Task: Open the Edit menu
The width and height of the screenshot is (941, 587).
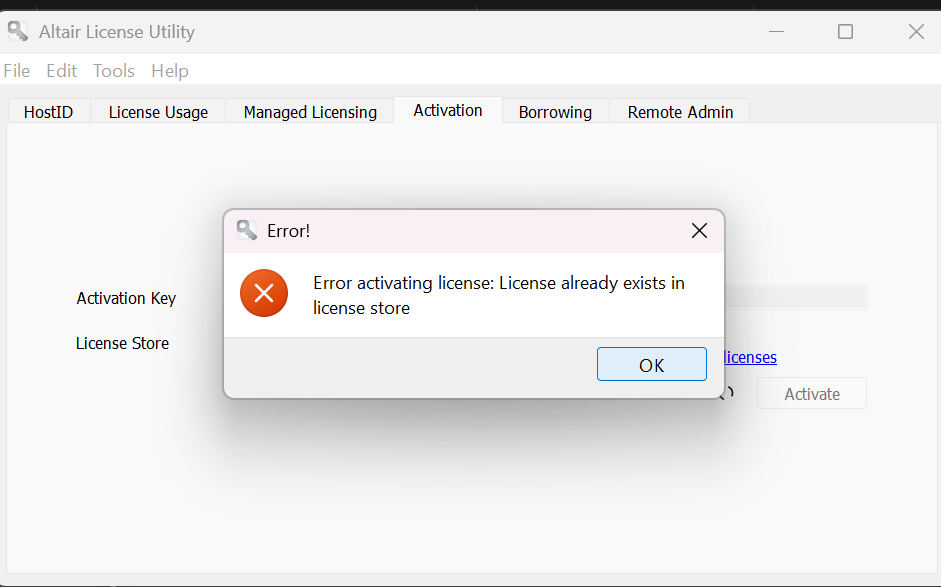Action: 61,71
